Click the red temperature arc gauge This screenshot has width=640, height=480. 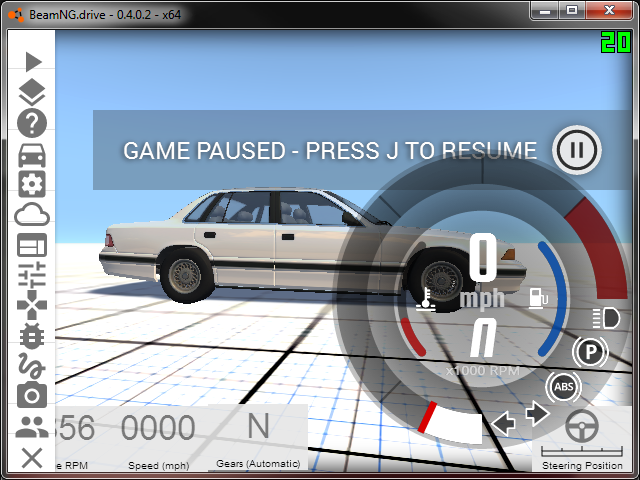[412, 337]
